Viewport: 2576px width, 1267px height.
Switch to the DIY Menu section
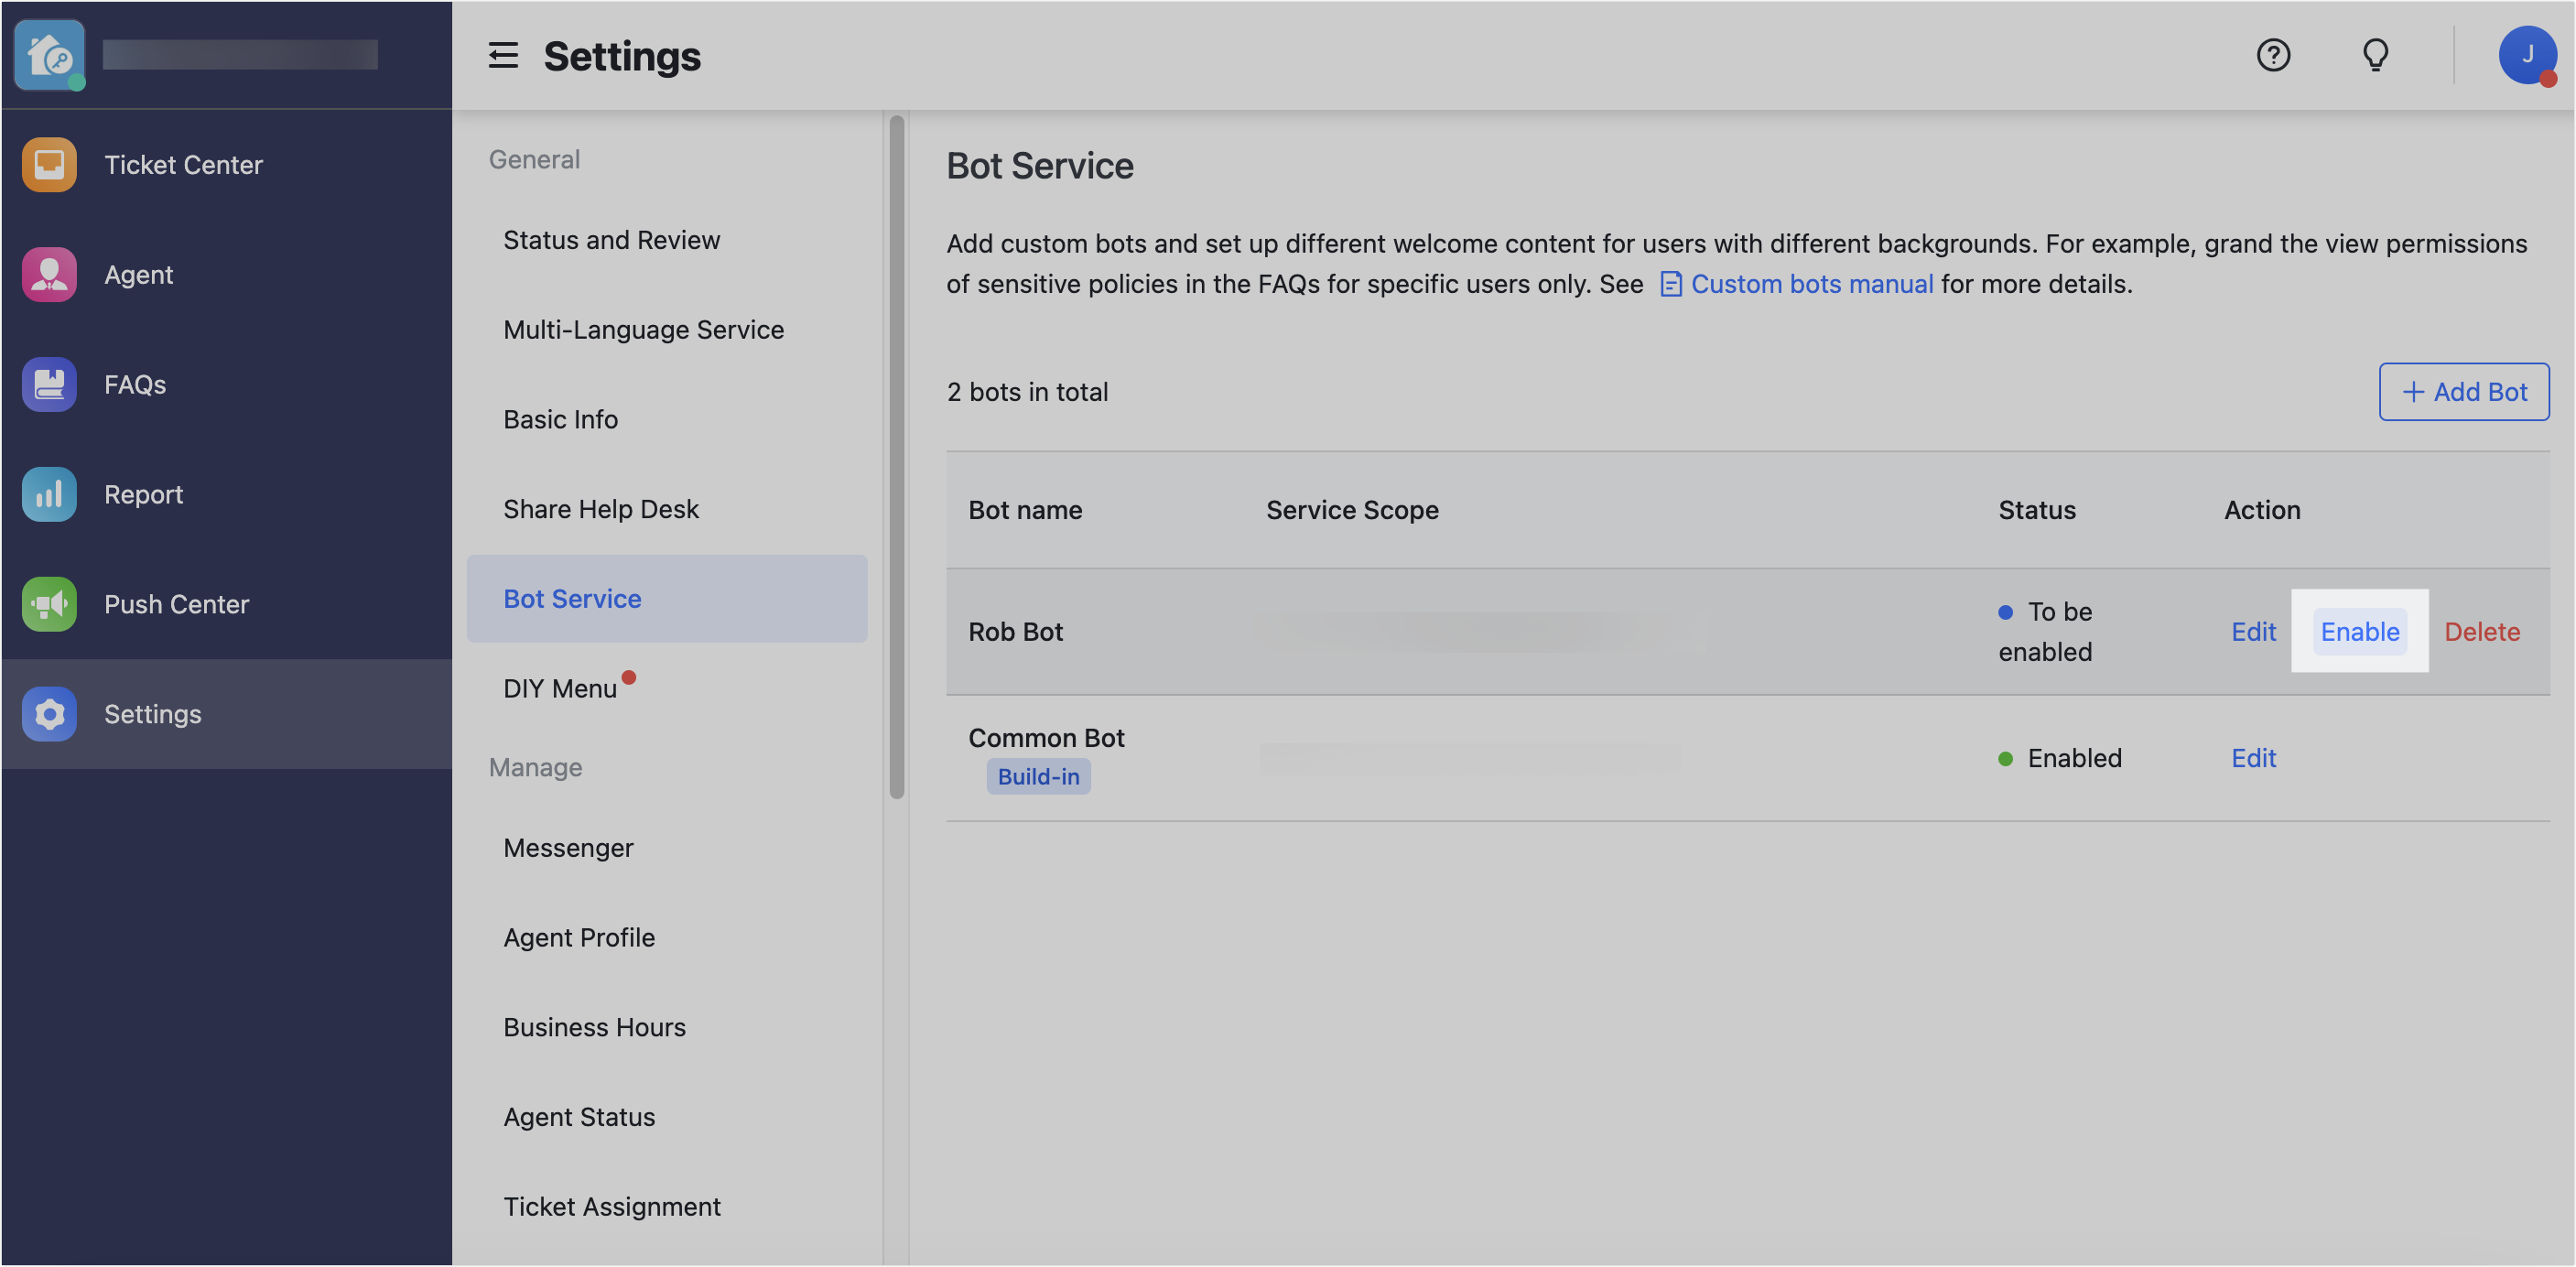click(x=559, y=687)
